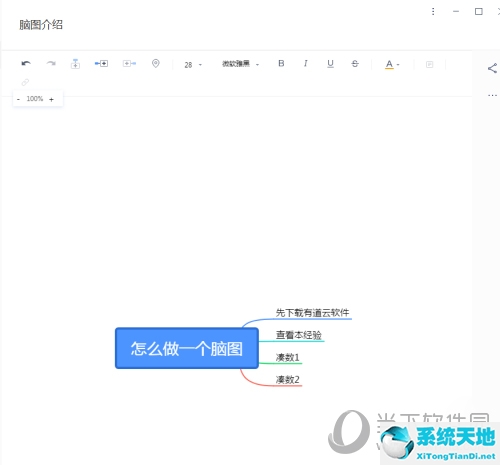Insert a parent node
Image resolution: width=500 pixels, height=465 pixels.
pyautogui.click(x=129, y=63)
